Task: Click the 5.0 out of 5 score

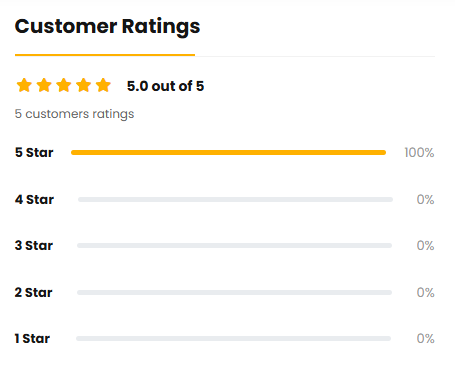Action: tap(165, 86)
